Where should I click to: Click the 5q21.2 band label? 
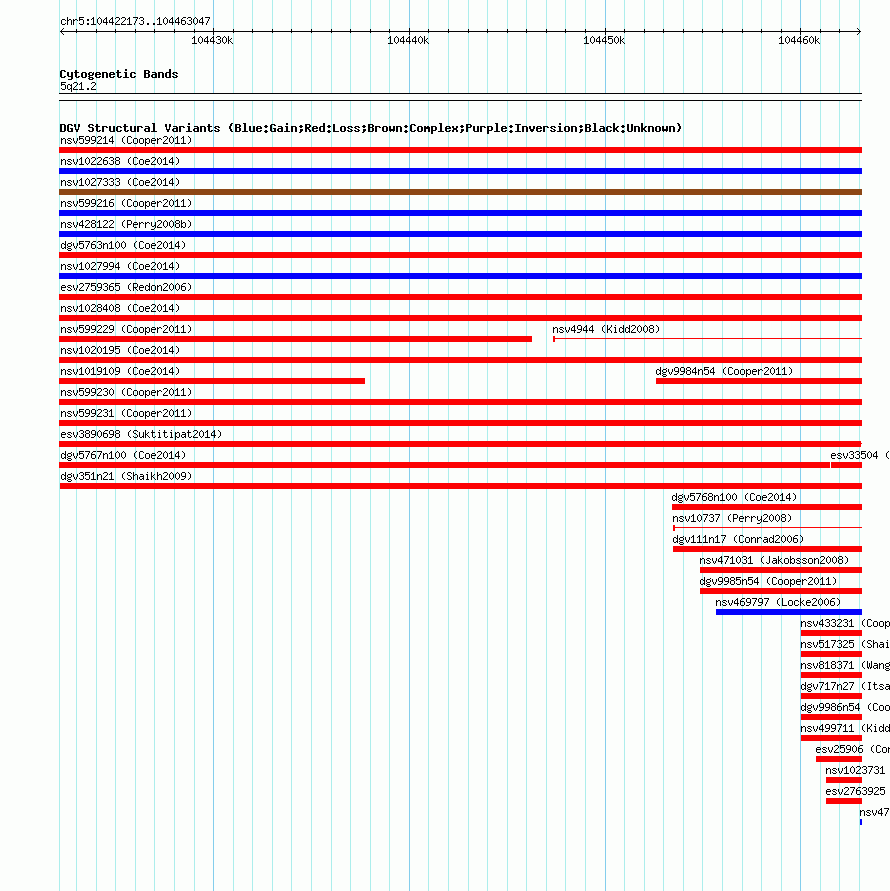point(78,86)
